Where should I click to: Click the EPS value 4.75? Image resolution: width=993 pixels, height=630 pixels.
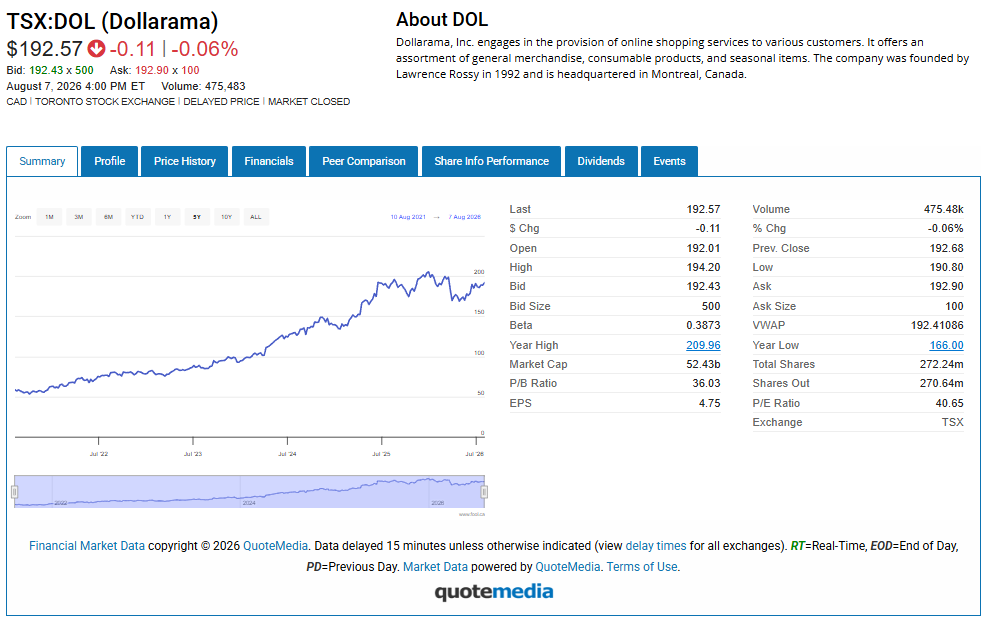click(709, 403)
